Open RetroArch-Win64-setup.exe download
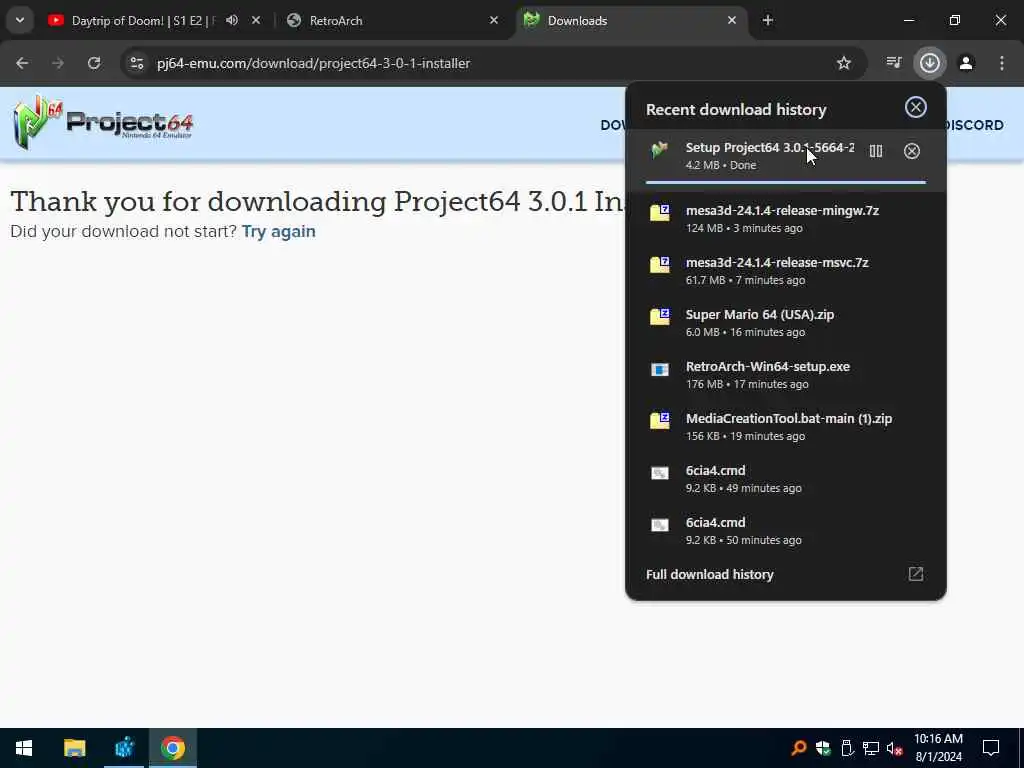The image size is (1024, 768). point(786,375)
